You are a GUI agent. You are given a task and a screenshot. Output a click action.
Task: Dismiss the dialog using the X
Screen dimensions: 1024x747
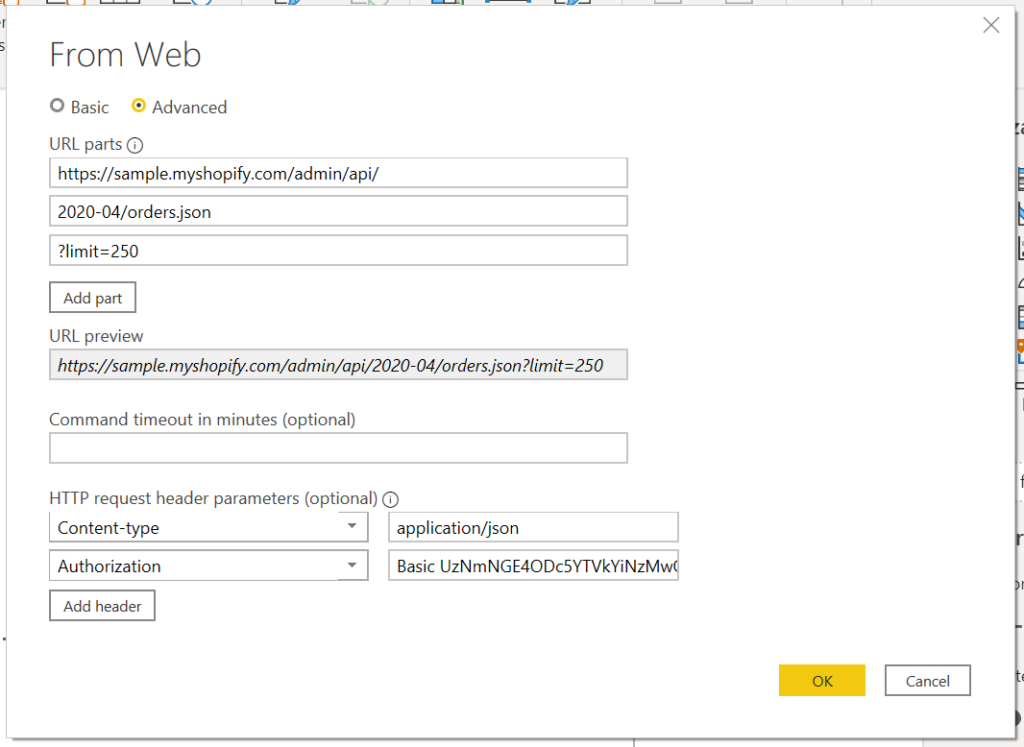991,25
